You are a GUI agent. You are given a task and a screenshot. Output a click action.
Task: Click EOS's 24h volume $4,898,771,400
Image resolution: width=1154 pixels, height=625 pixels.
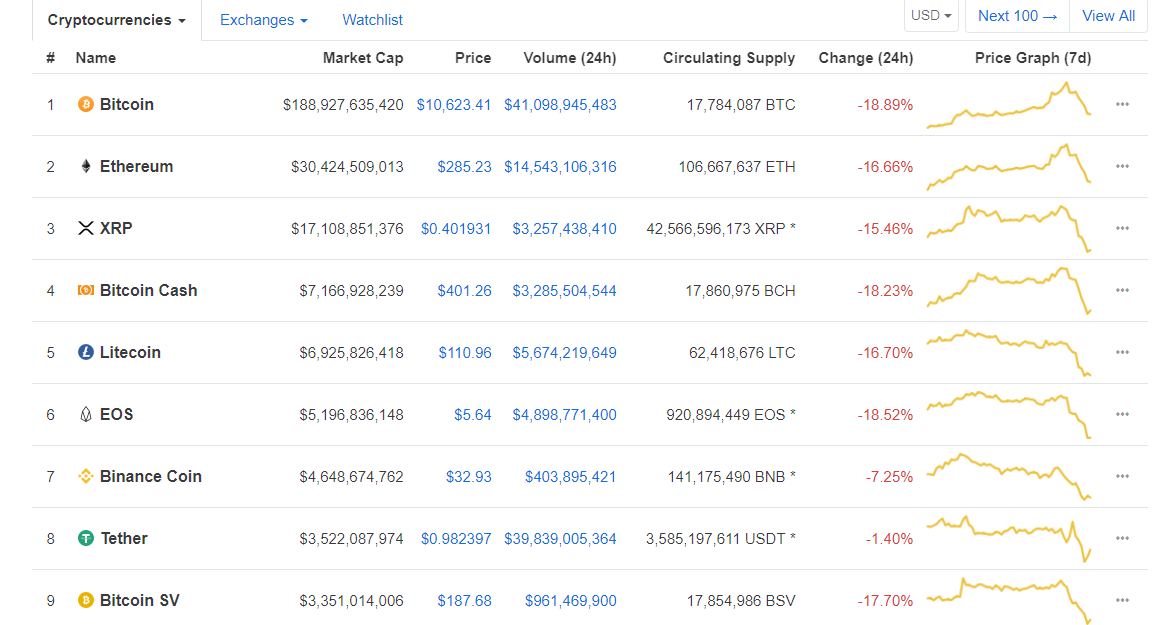pyautogui.click(x=564, y=415)
